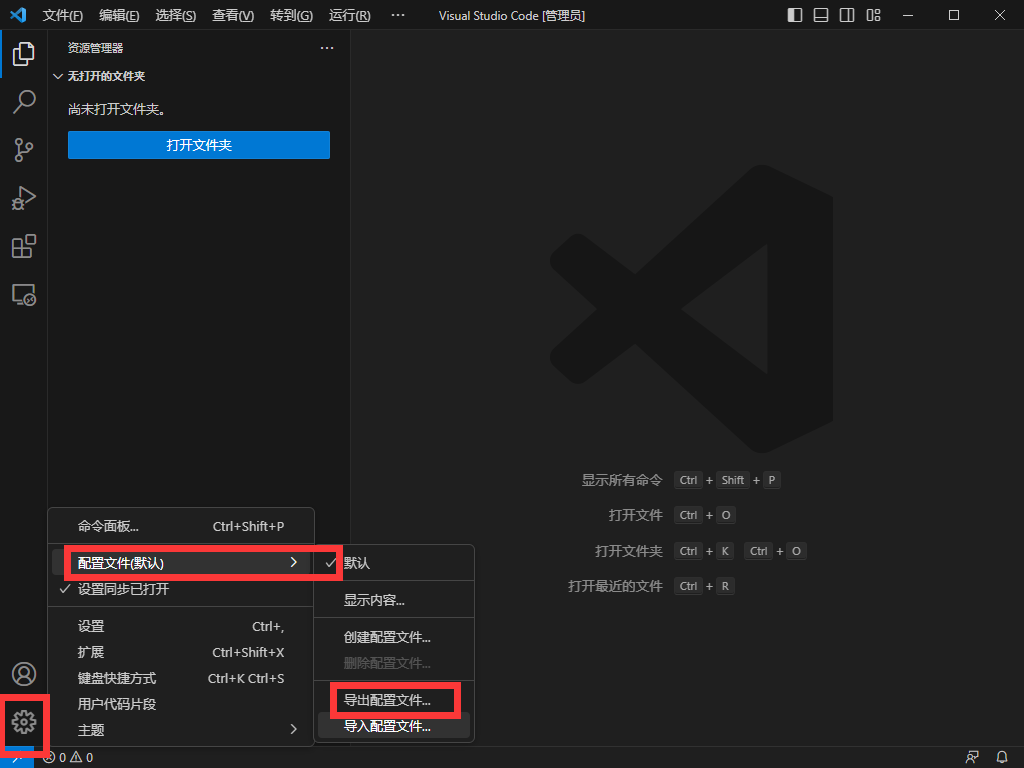Image resolution: width=1024 pixels, height=768 pixels.
Task: Open the Source Control view icon
Action: [24, 150]
